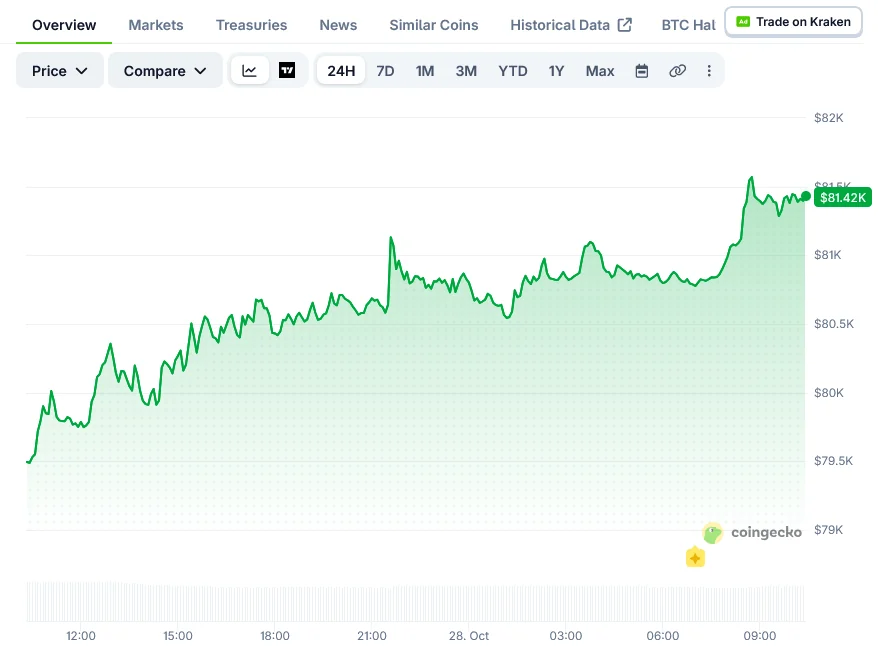Switch to TradingView chart icon
The height and width of the screenshot is (647, 878).
click(287, 71)
